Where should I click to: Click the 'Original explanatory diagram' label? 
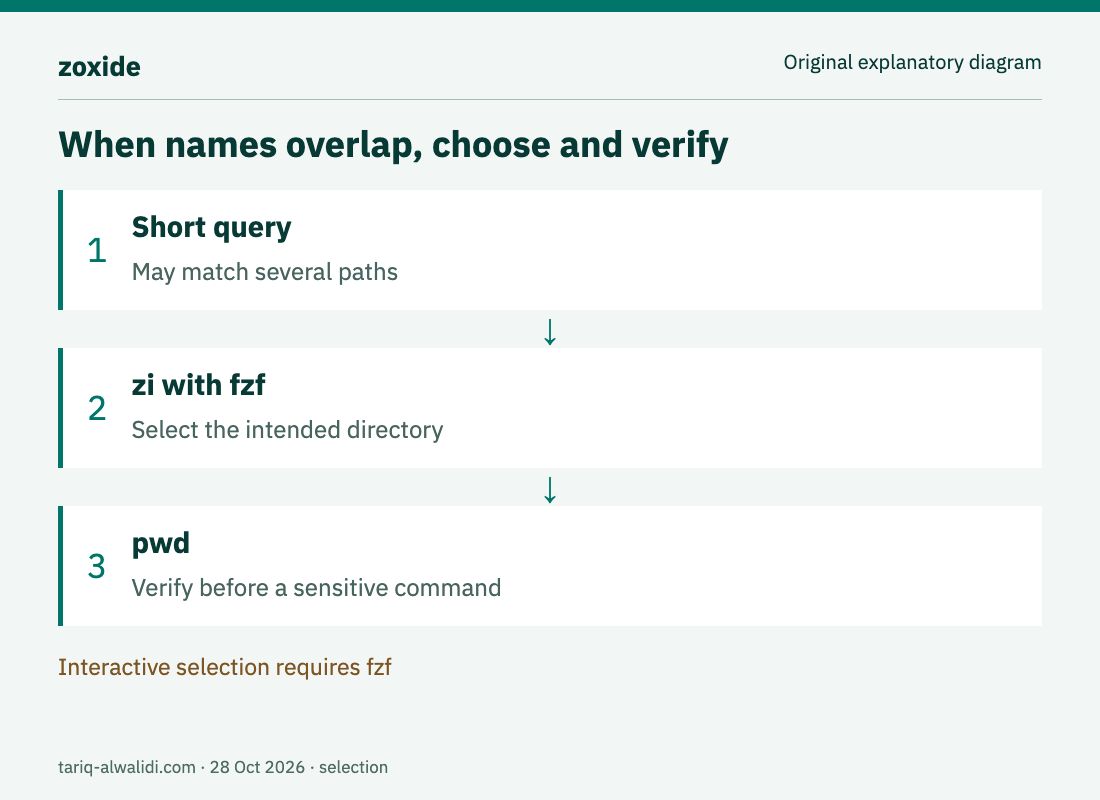tap(912, 62)
